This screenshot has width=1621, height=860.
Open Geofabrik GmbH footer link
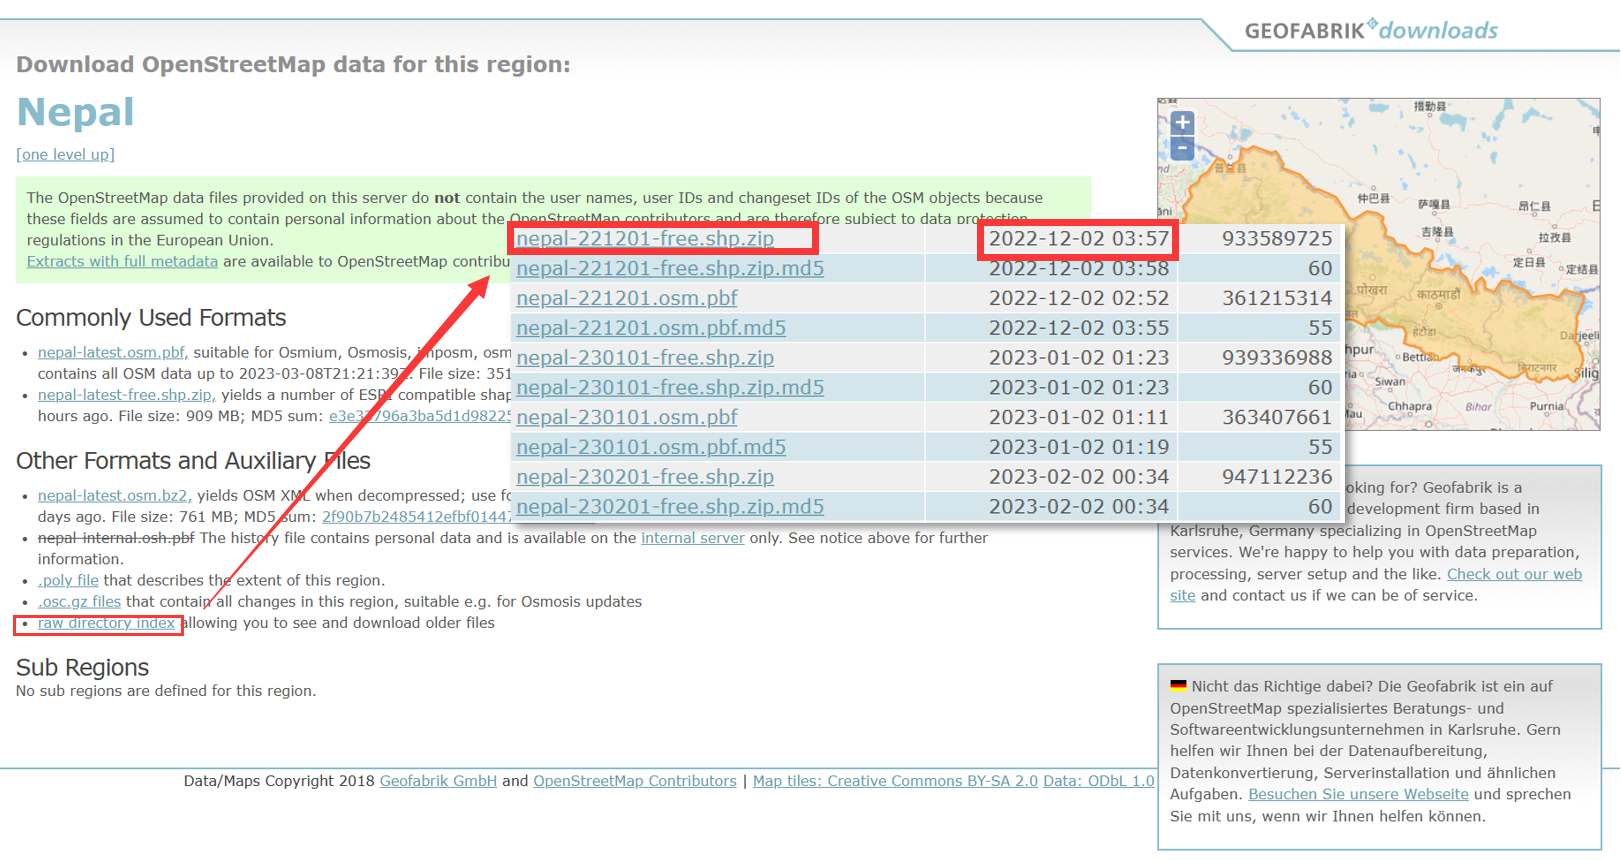tap(438, 781)
